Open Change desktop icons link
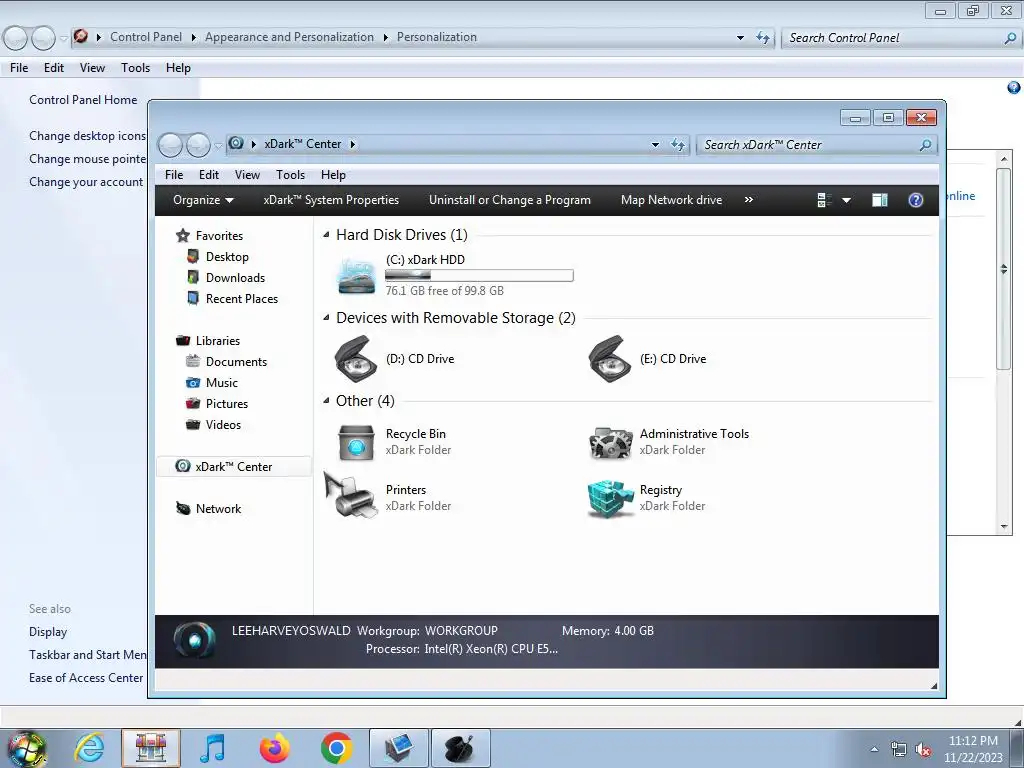Viewport: 1024px width, 768px height. point(88,136)
